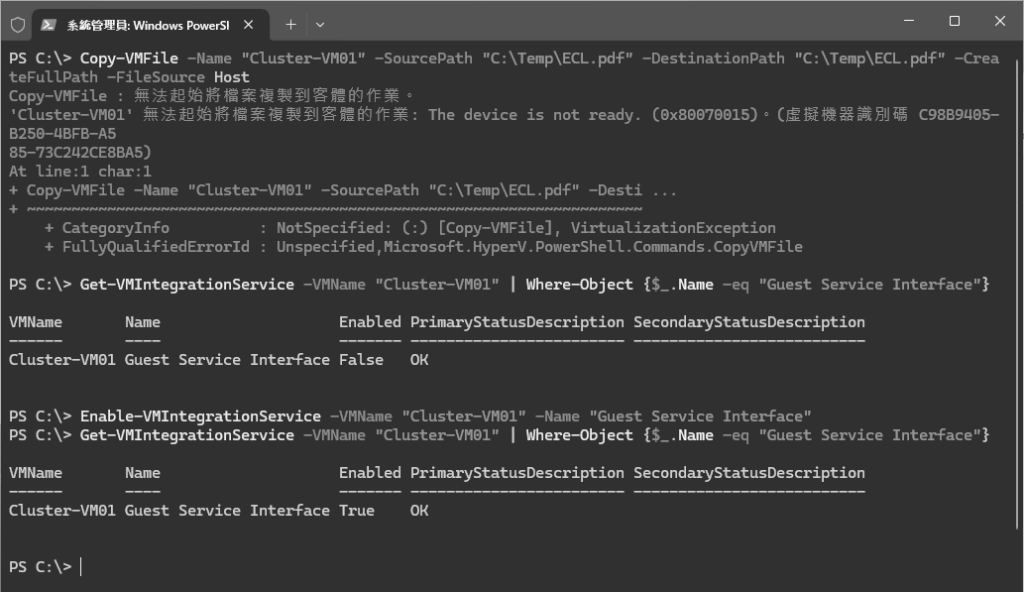Close the Windows PowerShell tab
The width and height of the screenshot is (1024, 592).
[x=248, y=25]
